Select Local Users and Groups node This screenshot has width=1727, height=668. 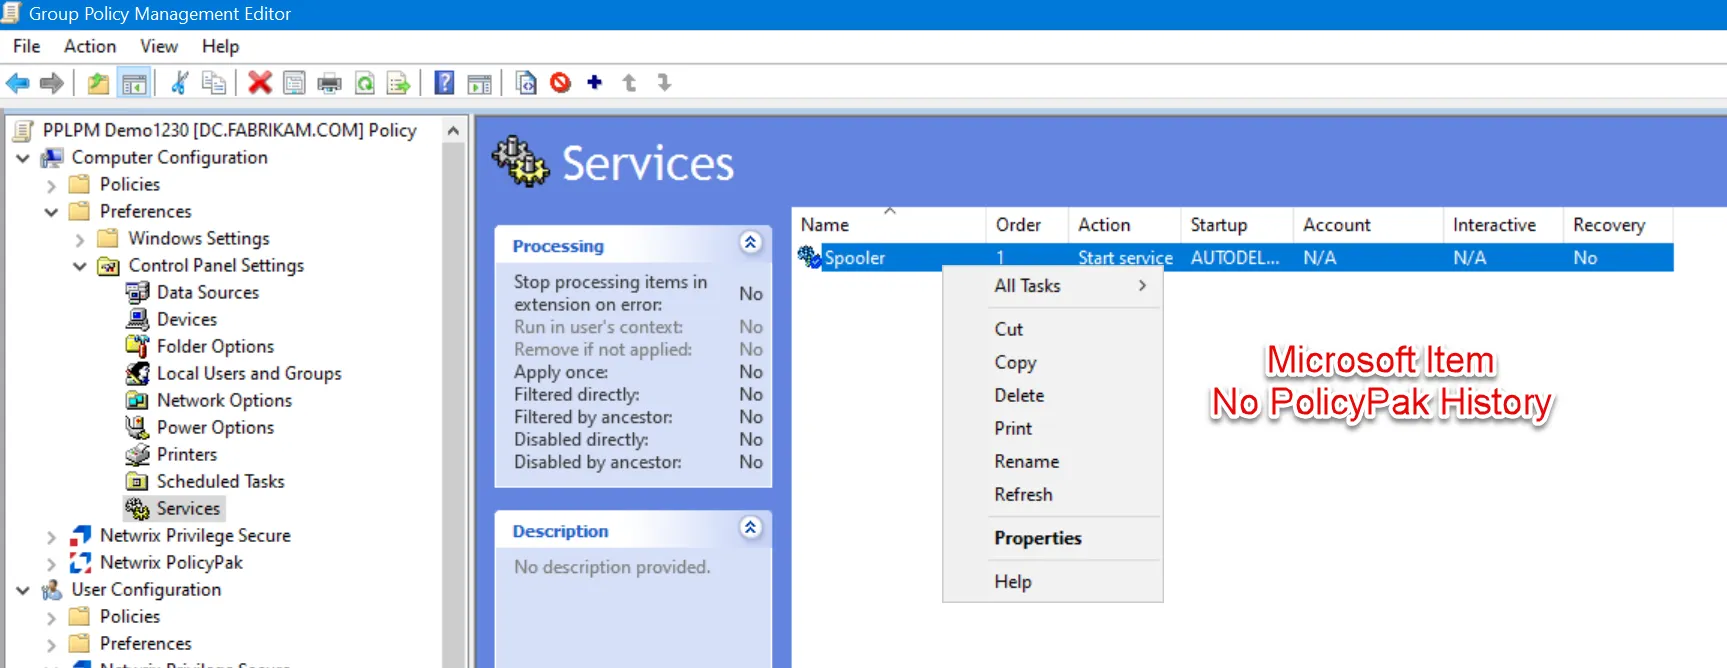[248, 374]
